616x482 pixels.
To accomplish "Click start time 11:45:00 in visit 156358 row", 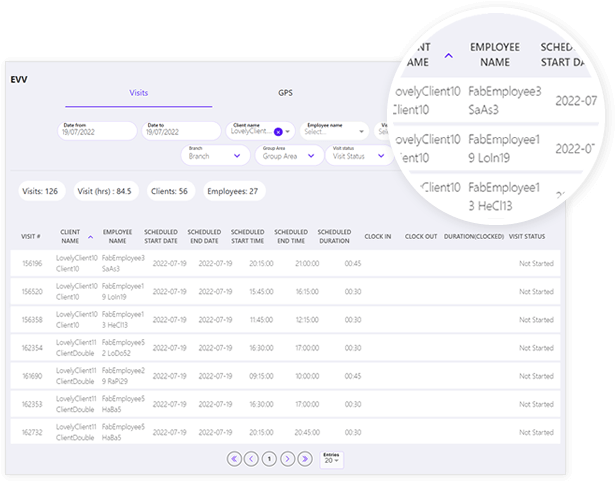I will tap(261, 320).
